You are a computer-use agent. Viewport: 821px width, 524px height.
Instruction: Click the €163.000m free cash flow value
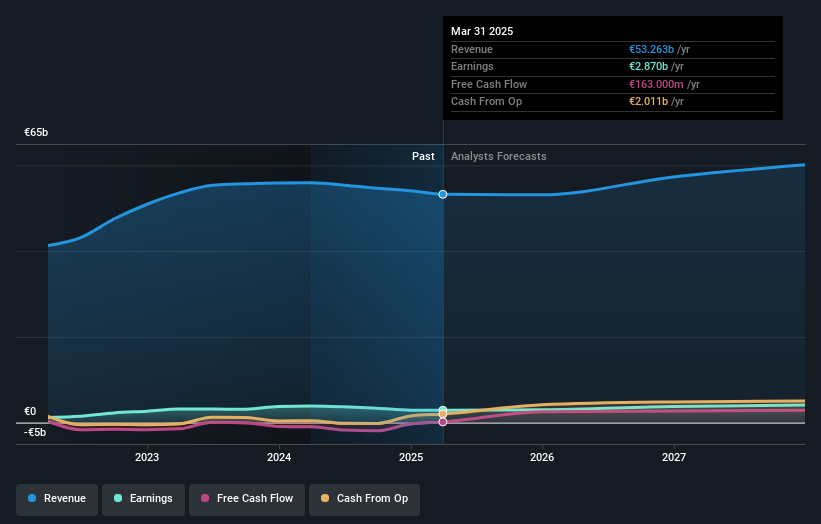point(656,84)
